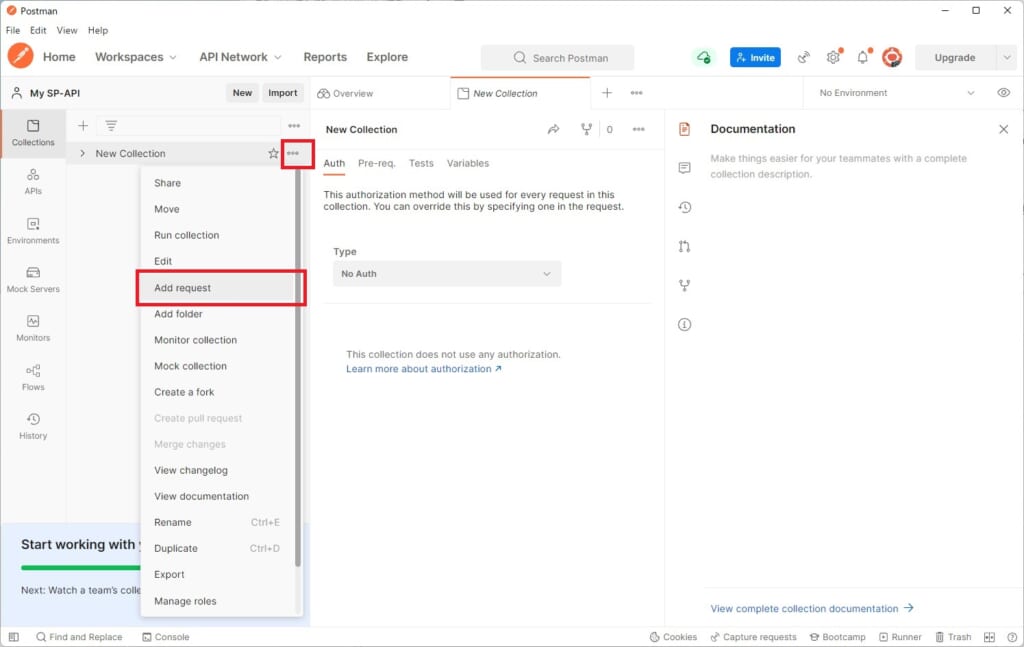
Task: Open the Mock Servers sidebar panel
Action: (33, 280)
